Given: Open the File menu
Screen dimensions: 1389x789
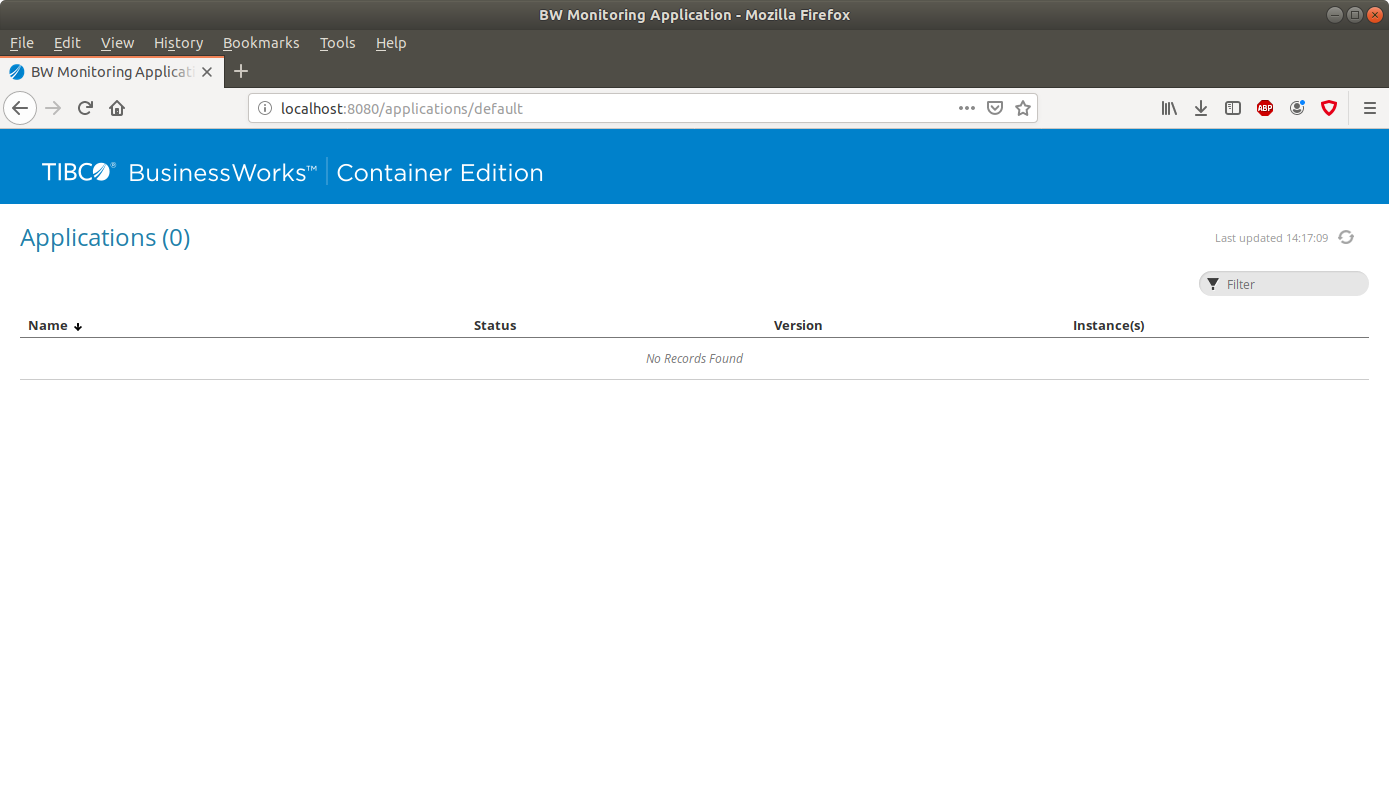Looking at the screenshot, I should [22, 43].
